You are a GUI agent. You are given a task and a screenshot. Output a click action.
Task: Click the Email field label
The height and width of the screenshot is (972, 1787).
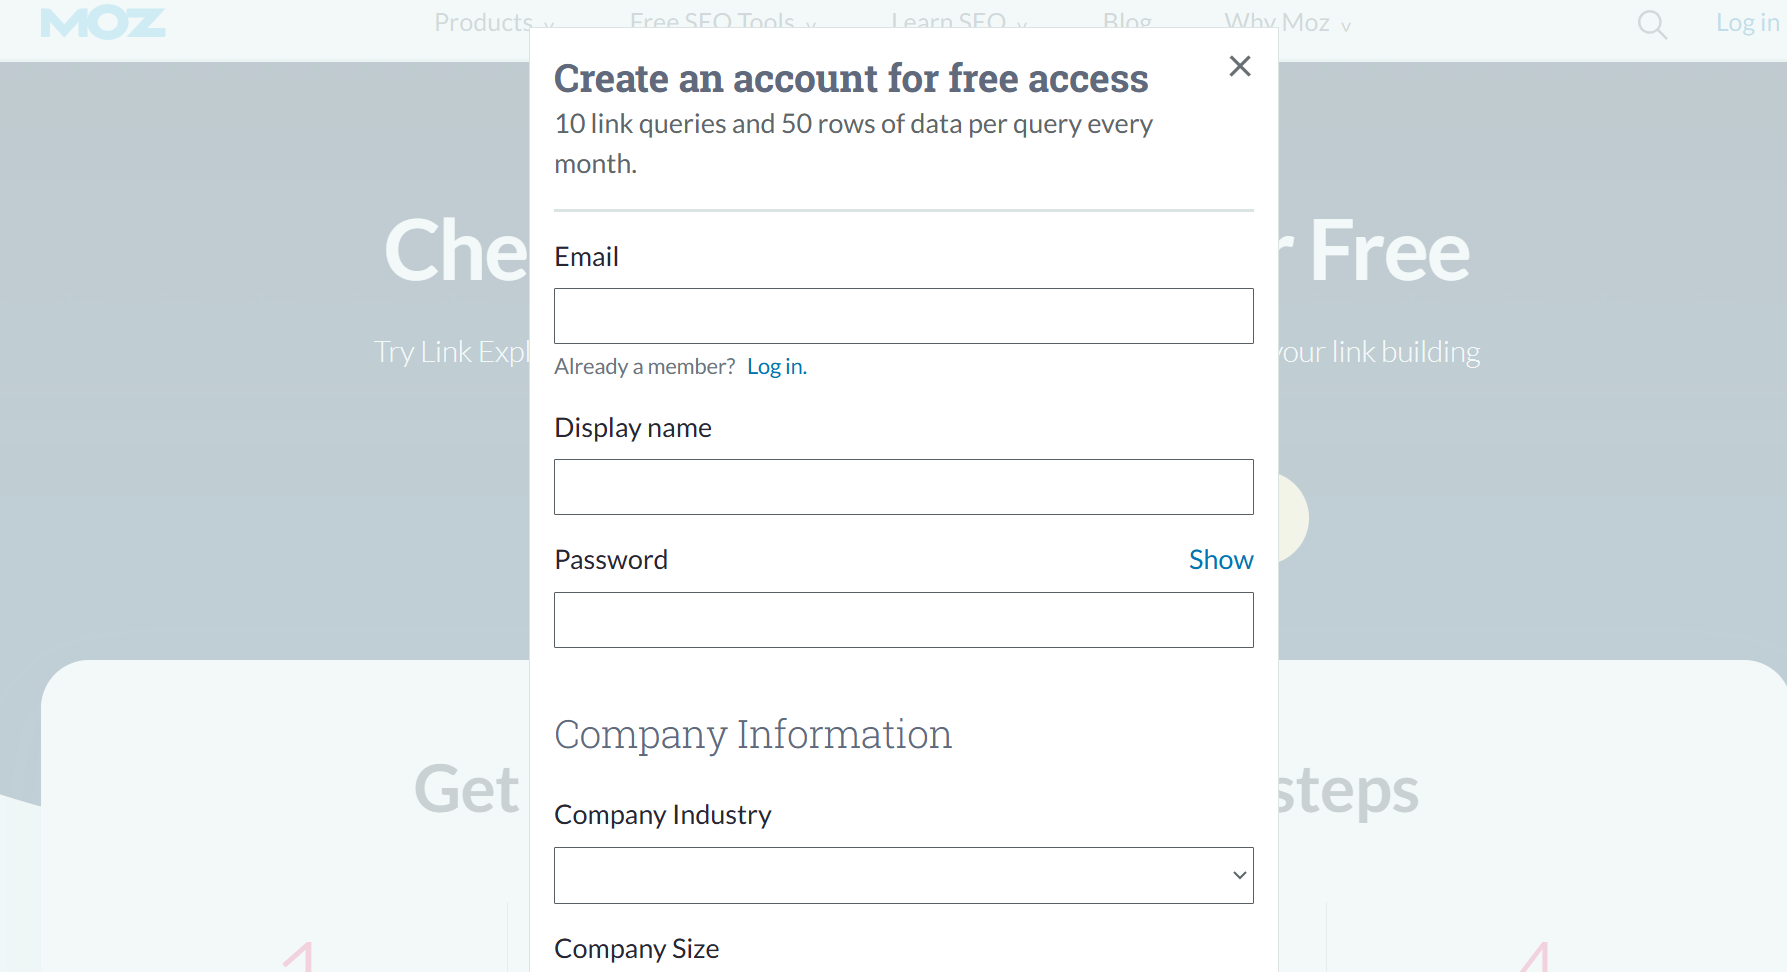[x=587, y=257]
